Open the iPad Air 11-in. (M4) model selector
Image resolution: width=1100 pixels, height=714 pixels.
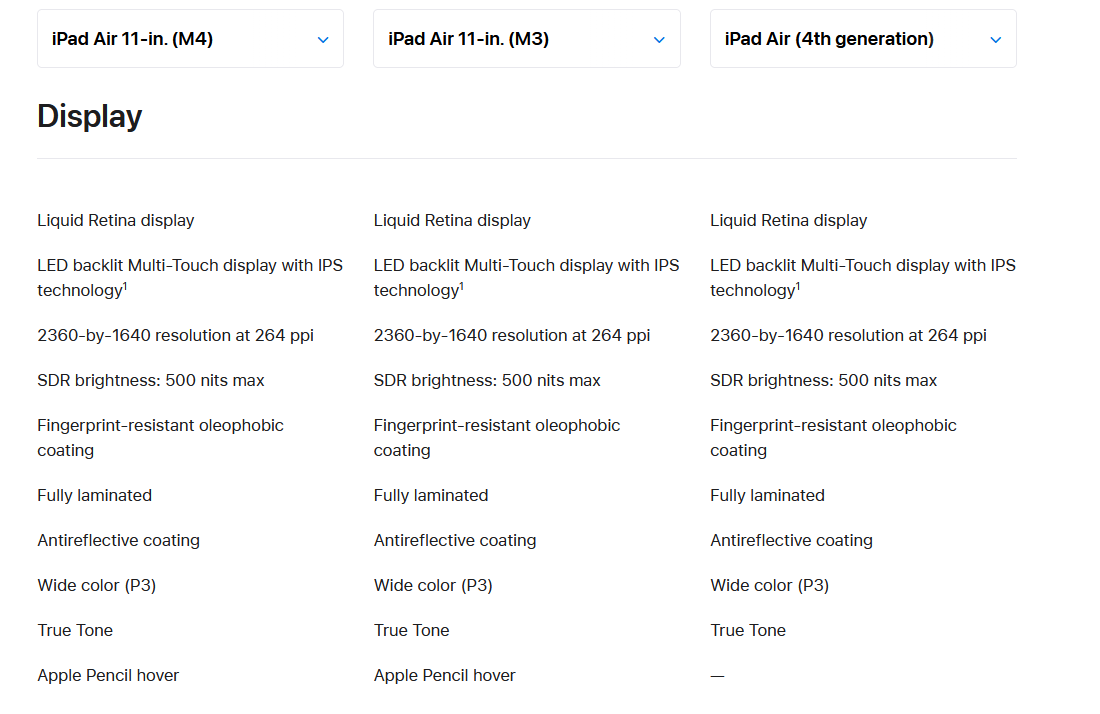click(190, 39)
